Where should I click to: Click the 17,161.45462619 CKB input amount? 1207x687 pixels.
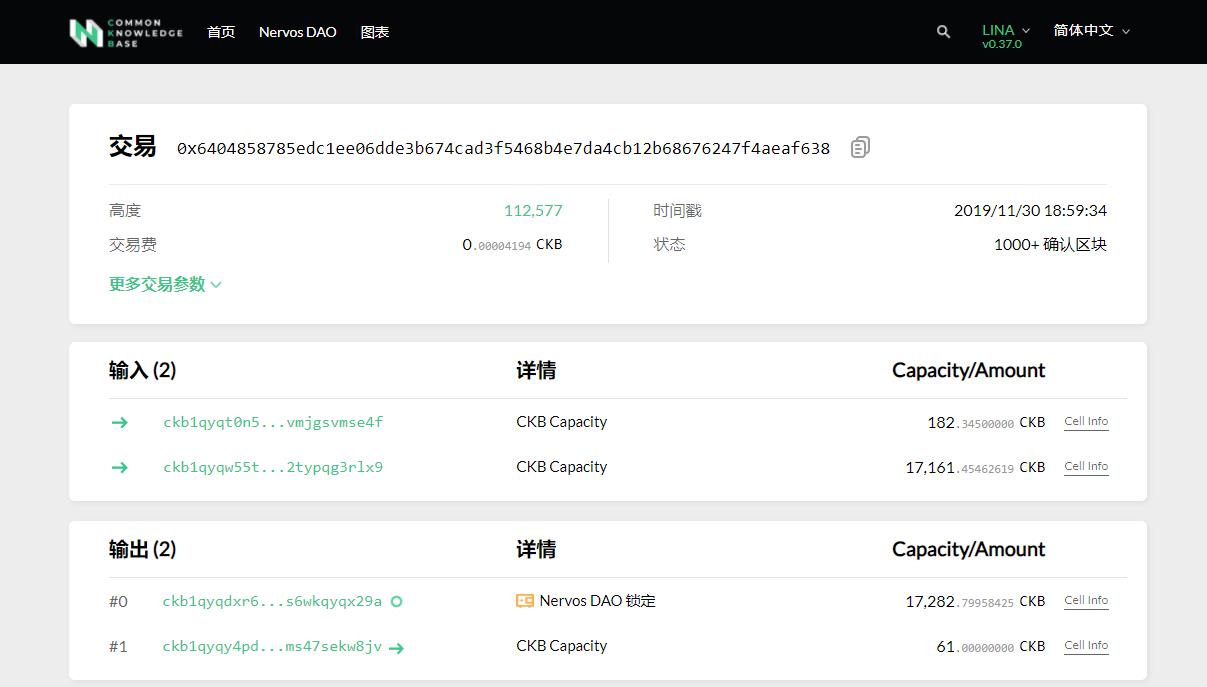coord(975,468)
